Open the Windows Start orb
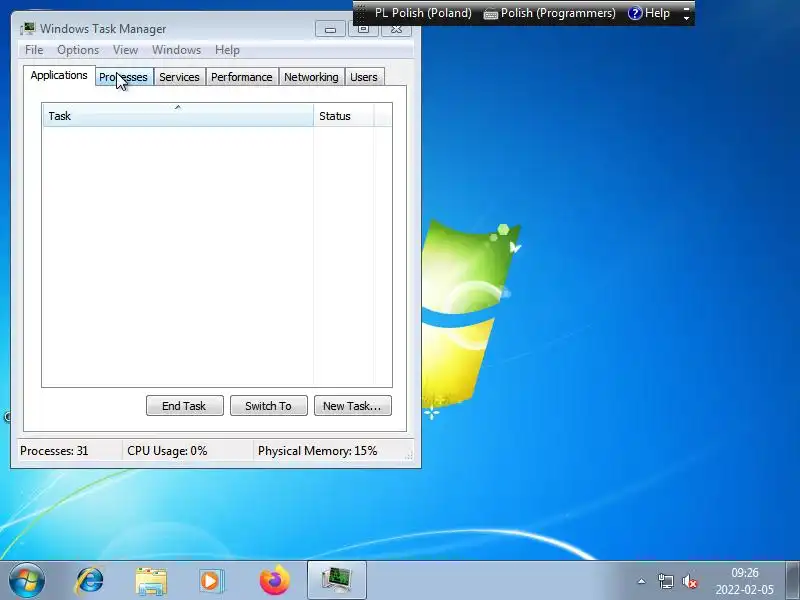The image size is (800, 600). [x=27, y=581]
